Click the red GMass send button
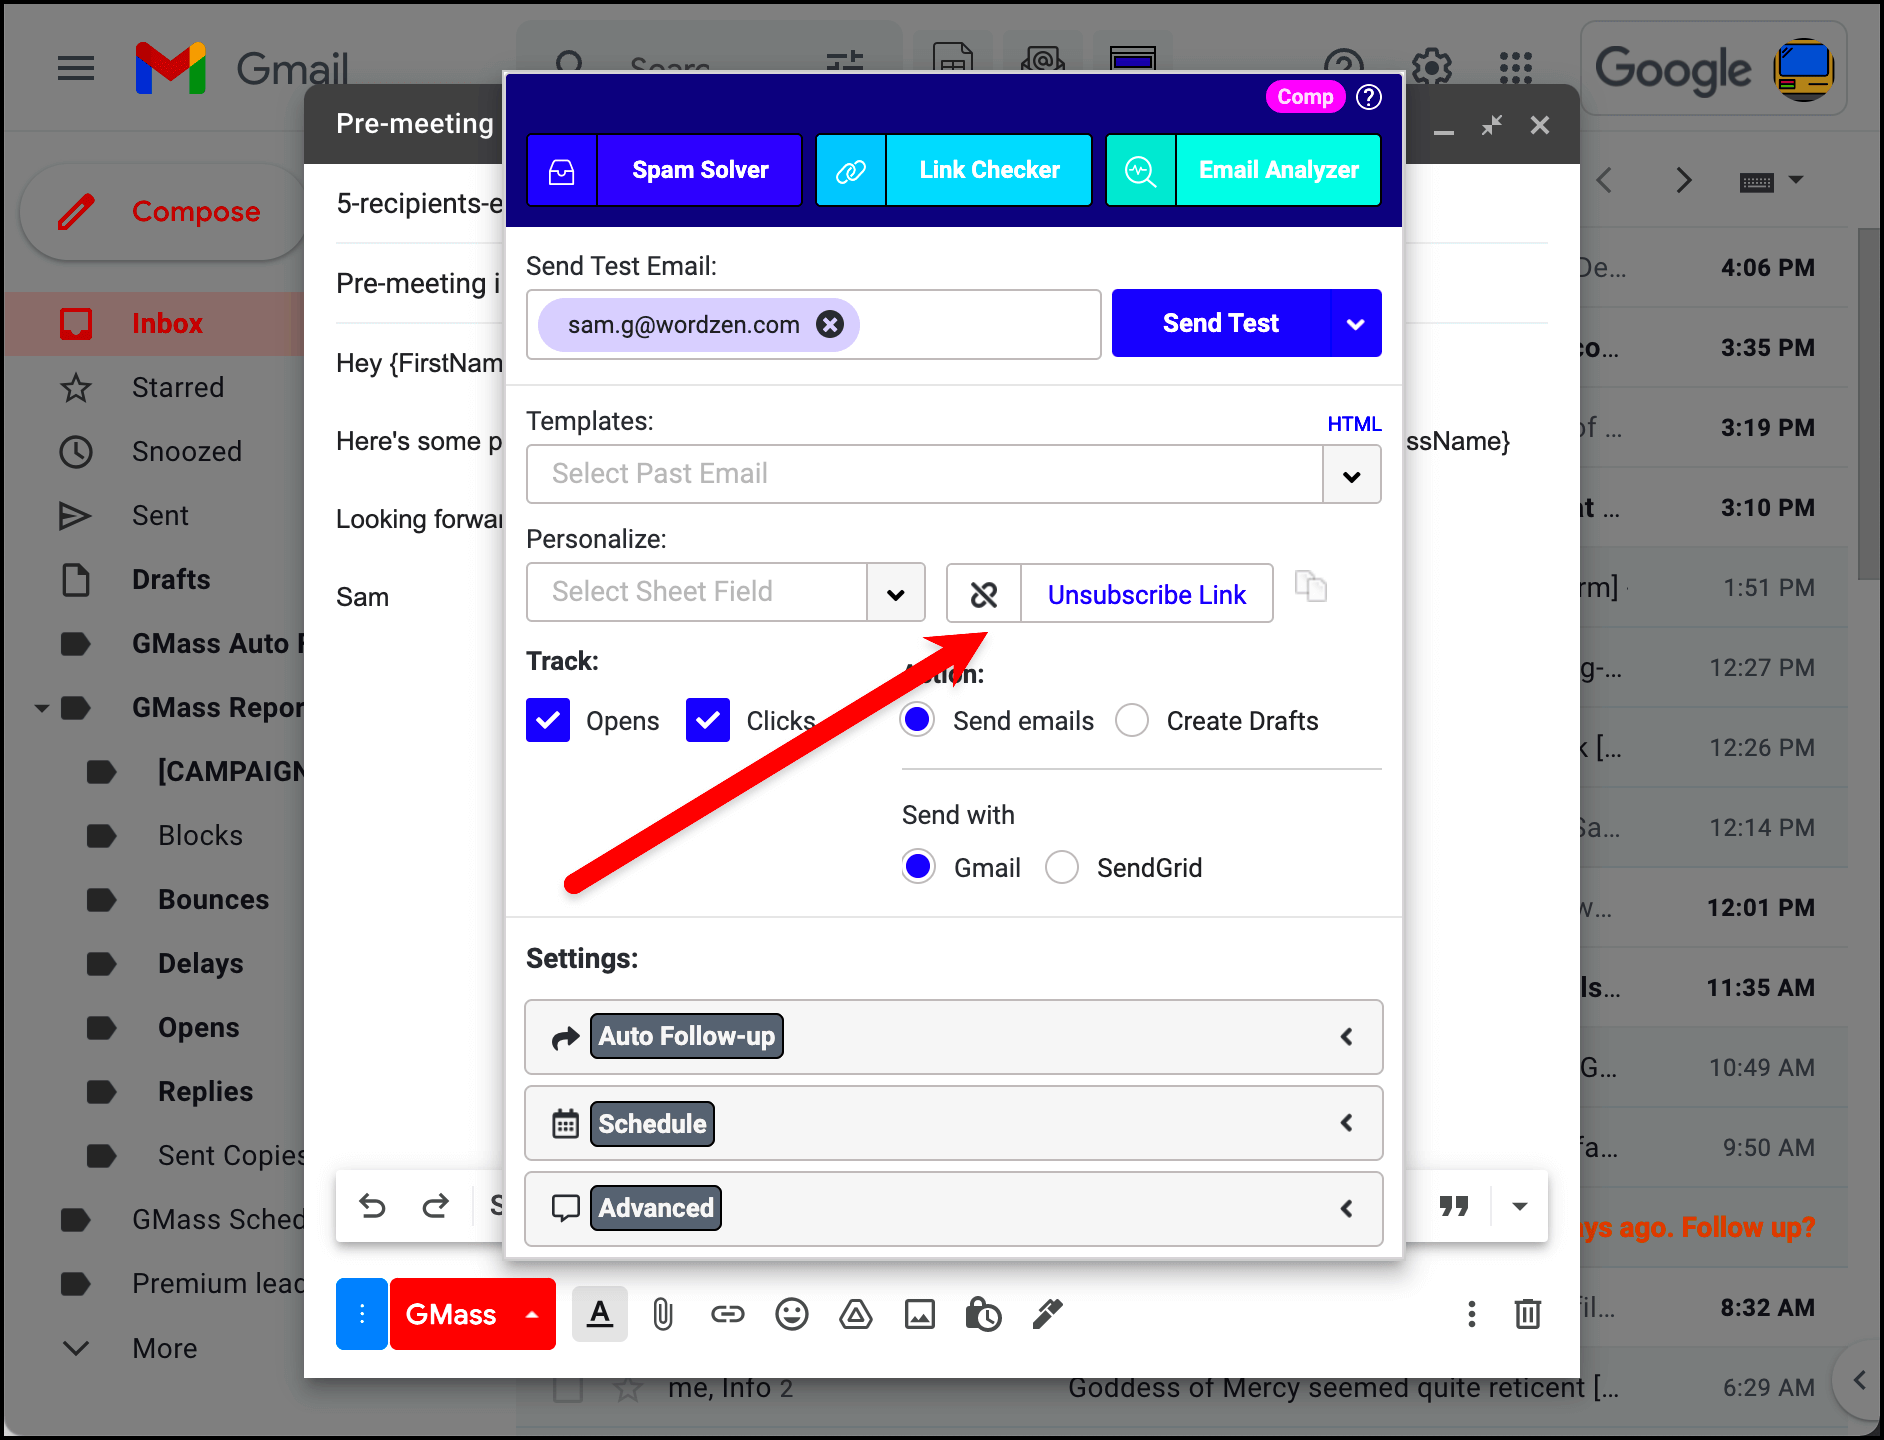This screenshot has width=1884, height=1440. click(450, 1314)
